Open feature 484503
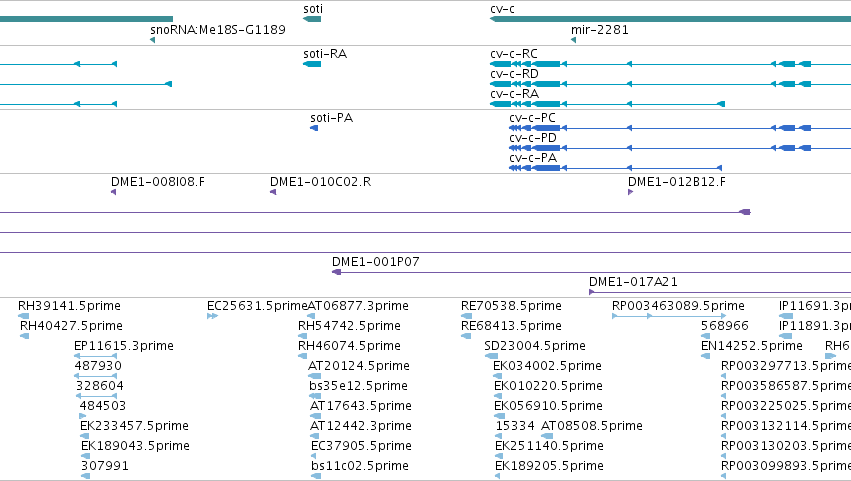 tap(103, 406)
